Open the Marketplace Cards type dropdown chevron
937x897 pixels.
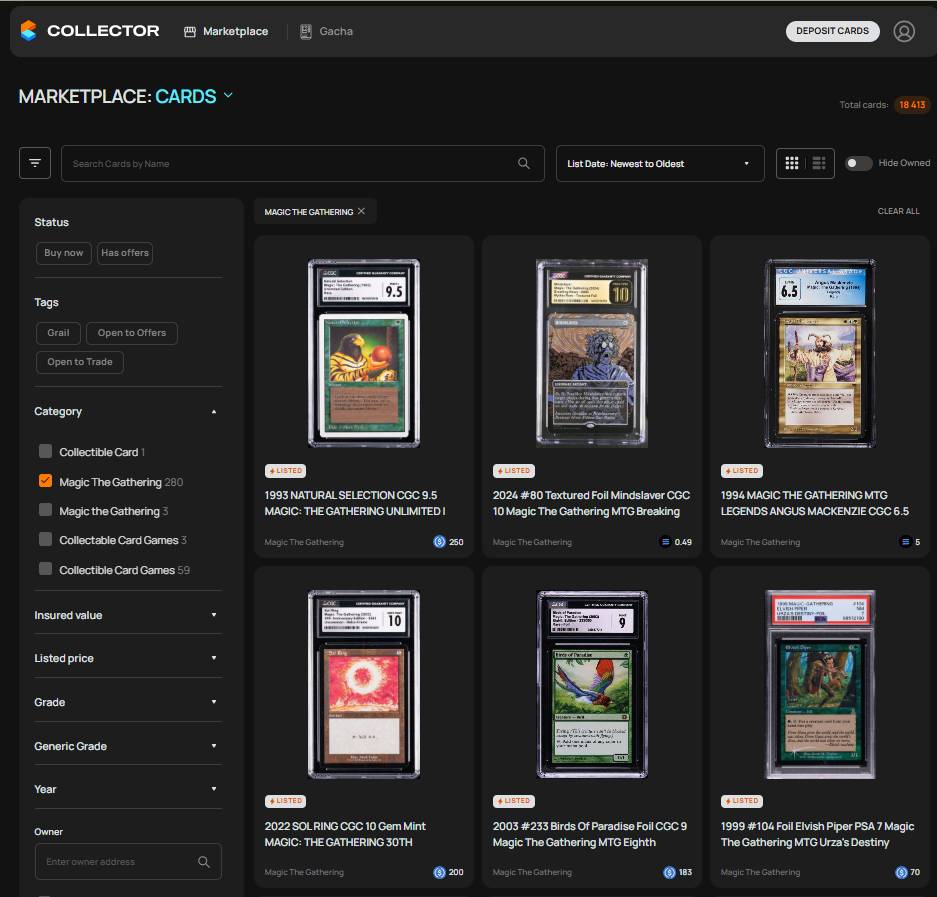point(228,95)
